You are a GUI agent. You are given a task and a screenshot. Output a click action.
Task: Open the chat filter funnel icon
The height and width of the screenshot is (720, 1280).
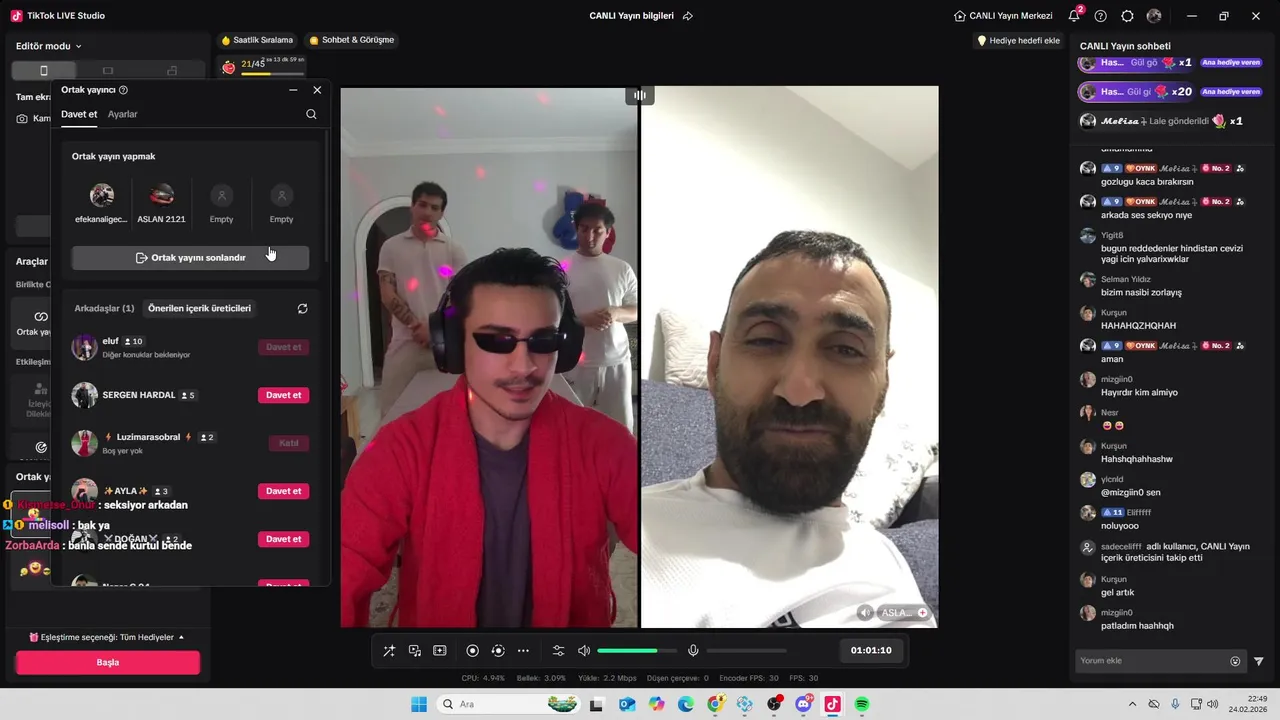1259,661
